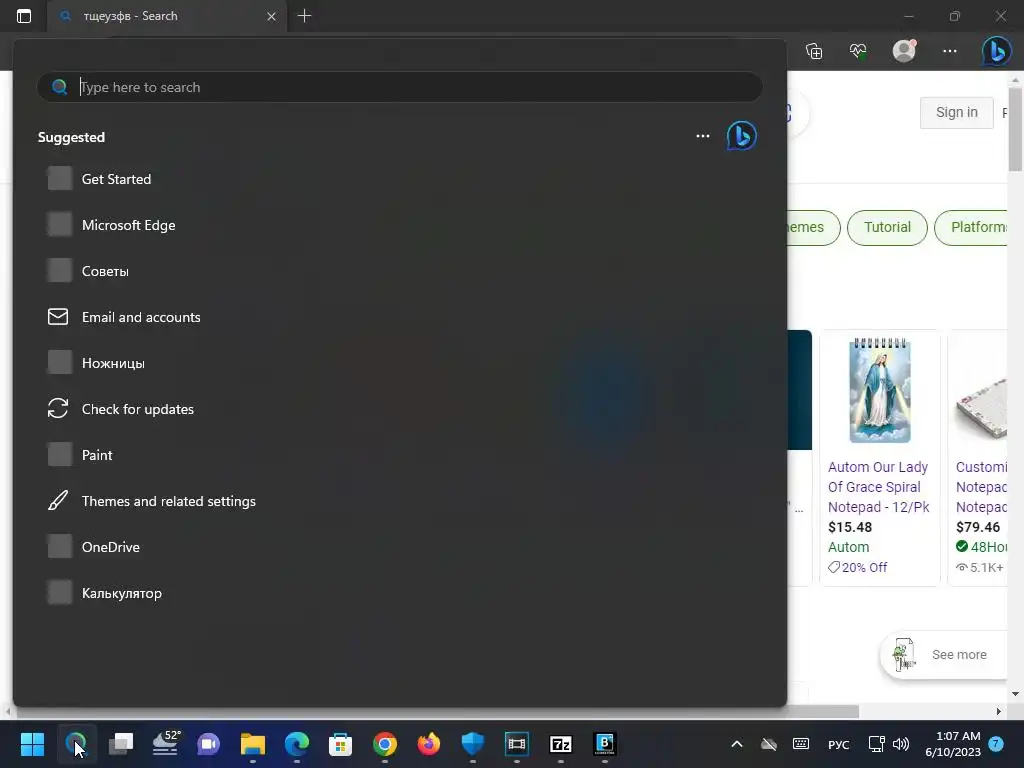Image resolution: width=1024 pixels, height=768 pixels.
Task: Launch the Chat app from the taskbar
Action: 208,743
